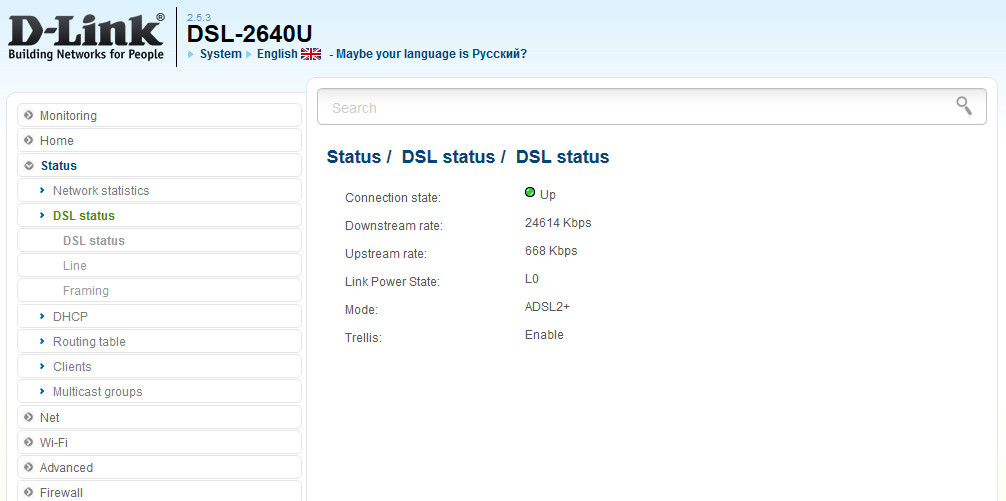Click the Trellis Enable value
1006x501 pixels.
pos(544,335)
